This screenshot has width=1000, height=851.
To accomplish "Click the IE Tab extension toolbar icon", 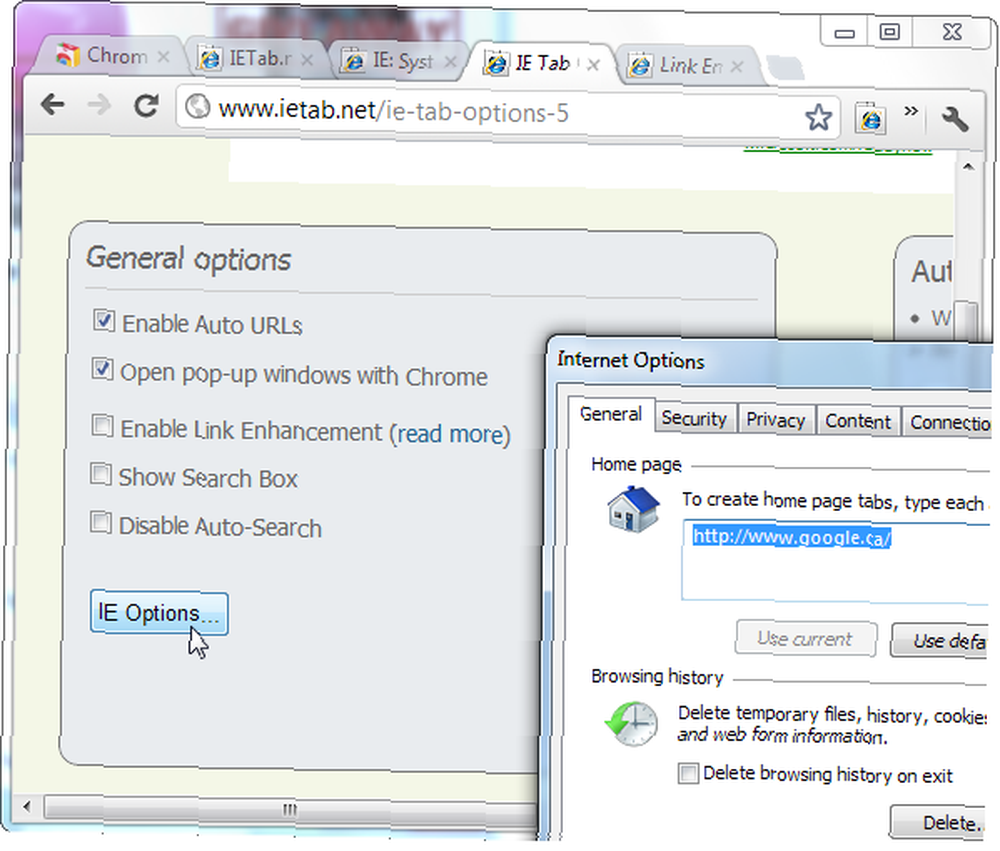I will point(871,119).
